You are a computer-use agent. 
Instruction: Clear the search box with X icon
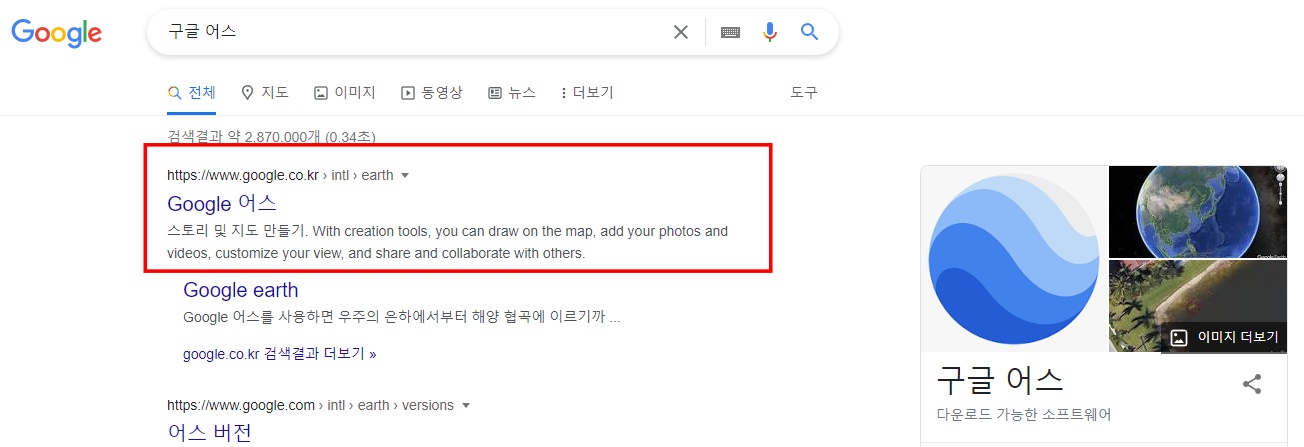[x=681, y=32]
